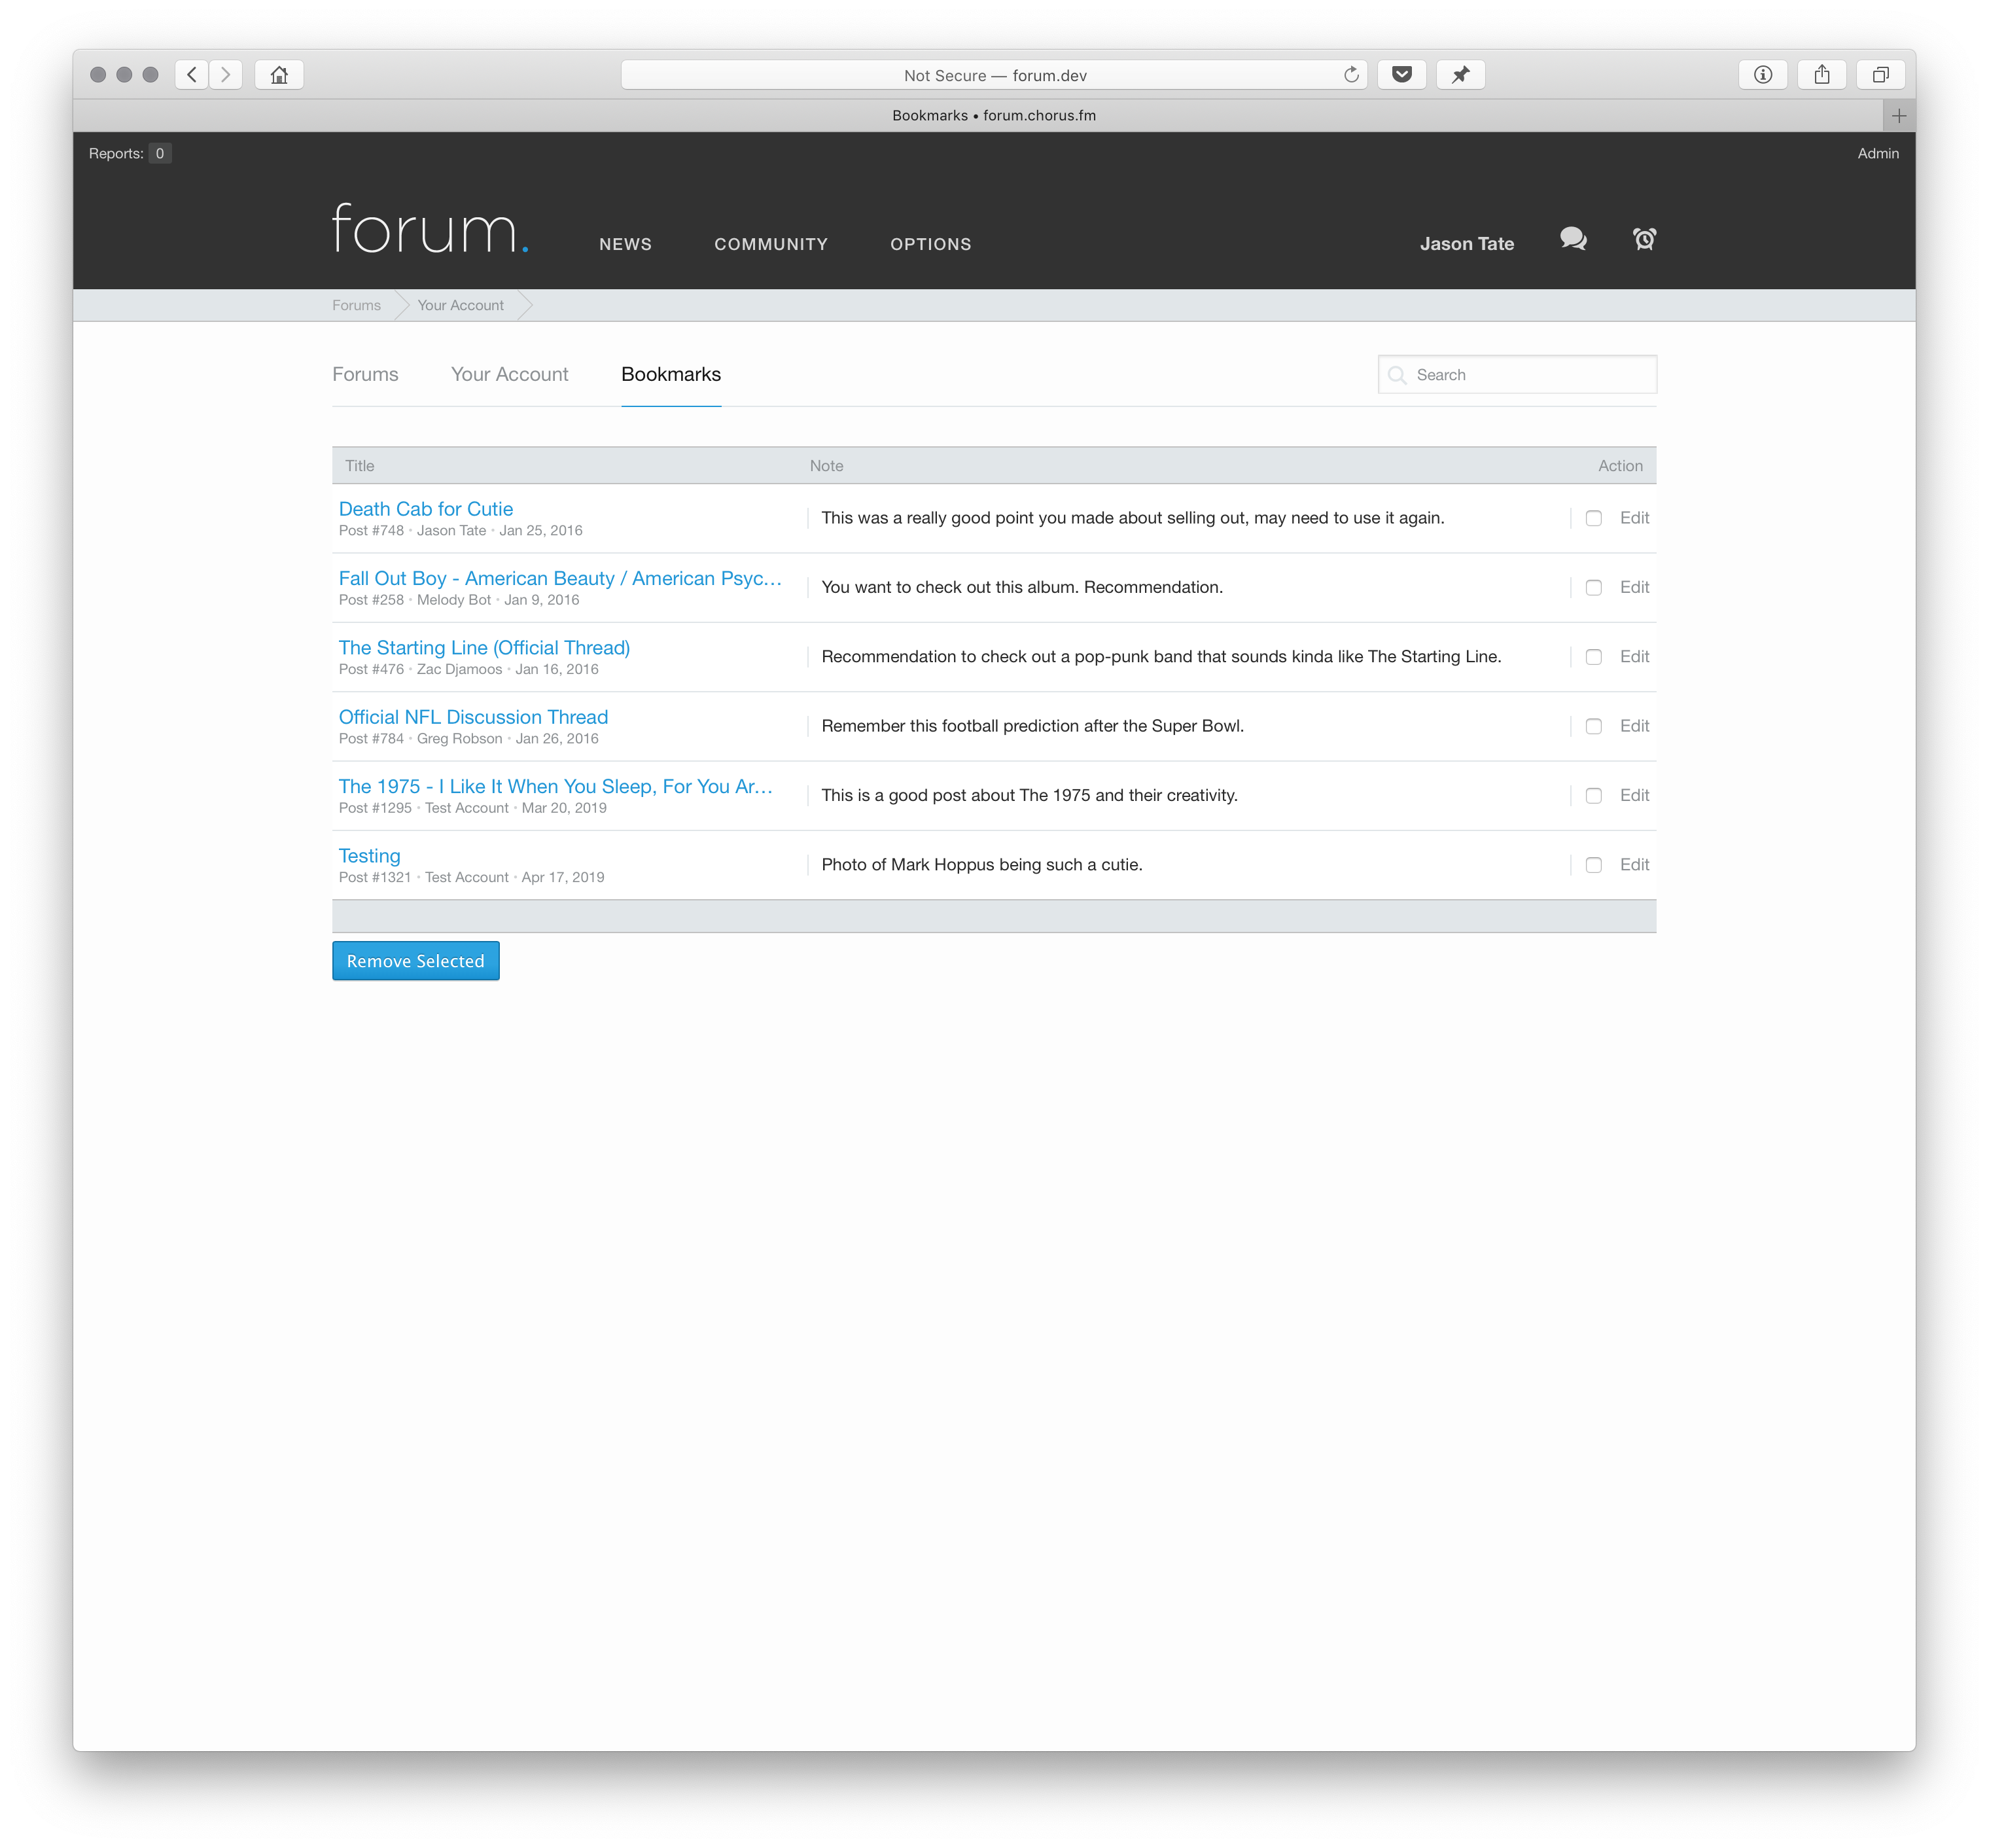
Task: Expand the Jason Tate account menu
Action: click(1466, 244)
